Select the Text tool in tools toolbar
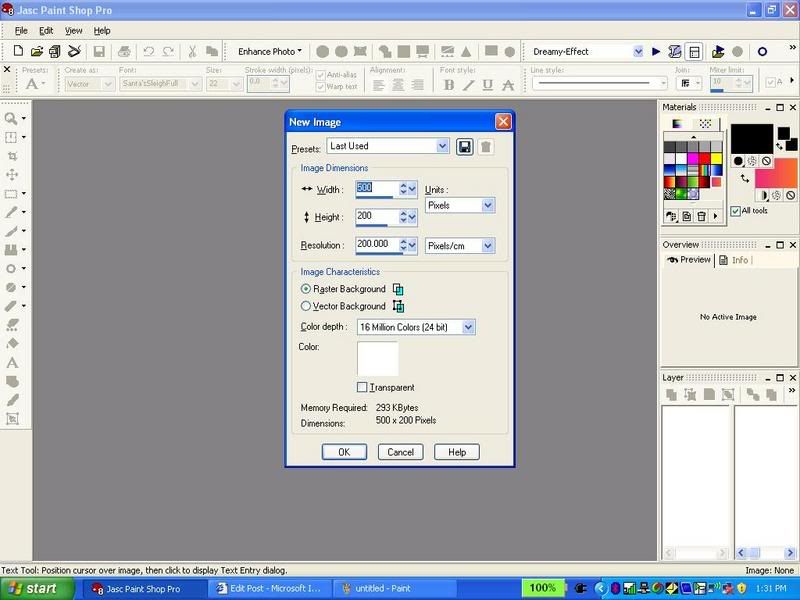Viewport: 800px width, 600px height. [x=12, y=363]
